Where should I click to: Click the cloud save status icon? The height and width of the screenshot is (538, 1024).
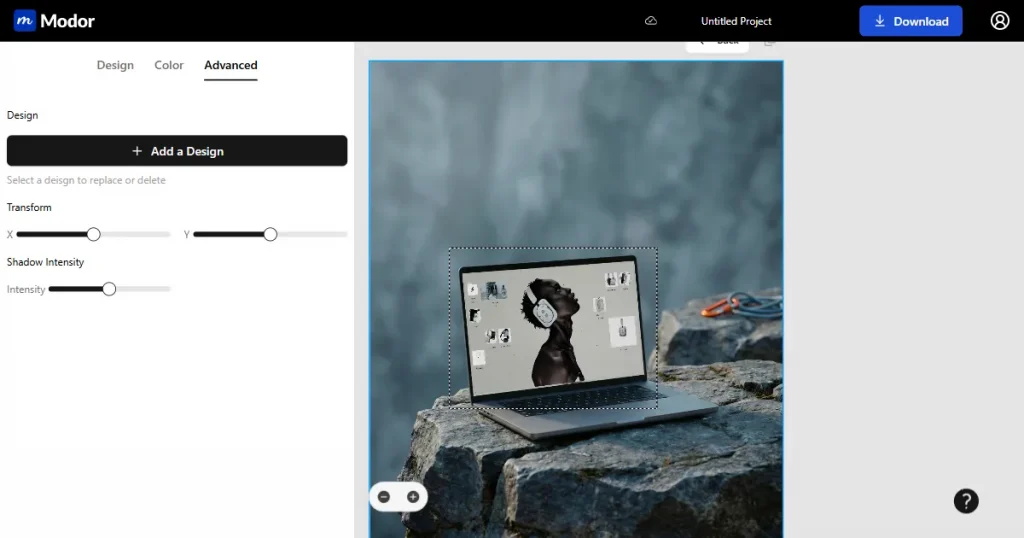650,21
